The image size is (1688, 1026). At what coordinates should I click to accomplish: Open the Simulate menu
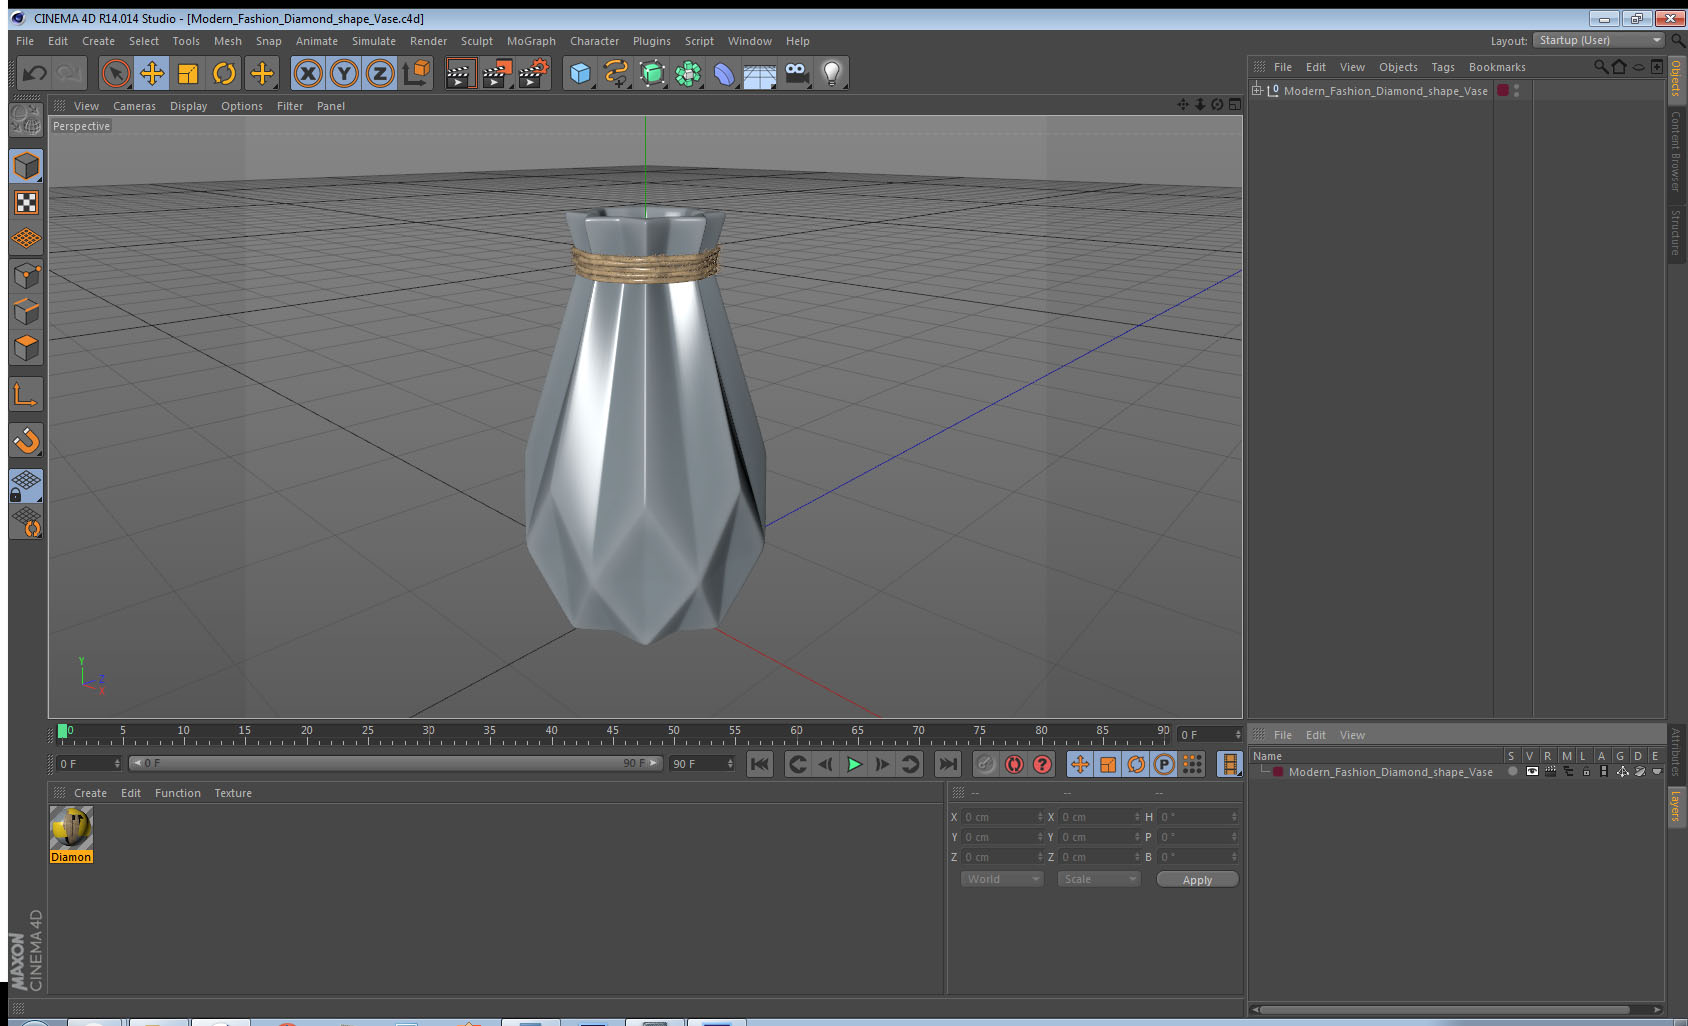(374, 41)
